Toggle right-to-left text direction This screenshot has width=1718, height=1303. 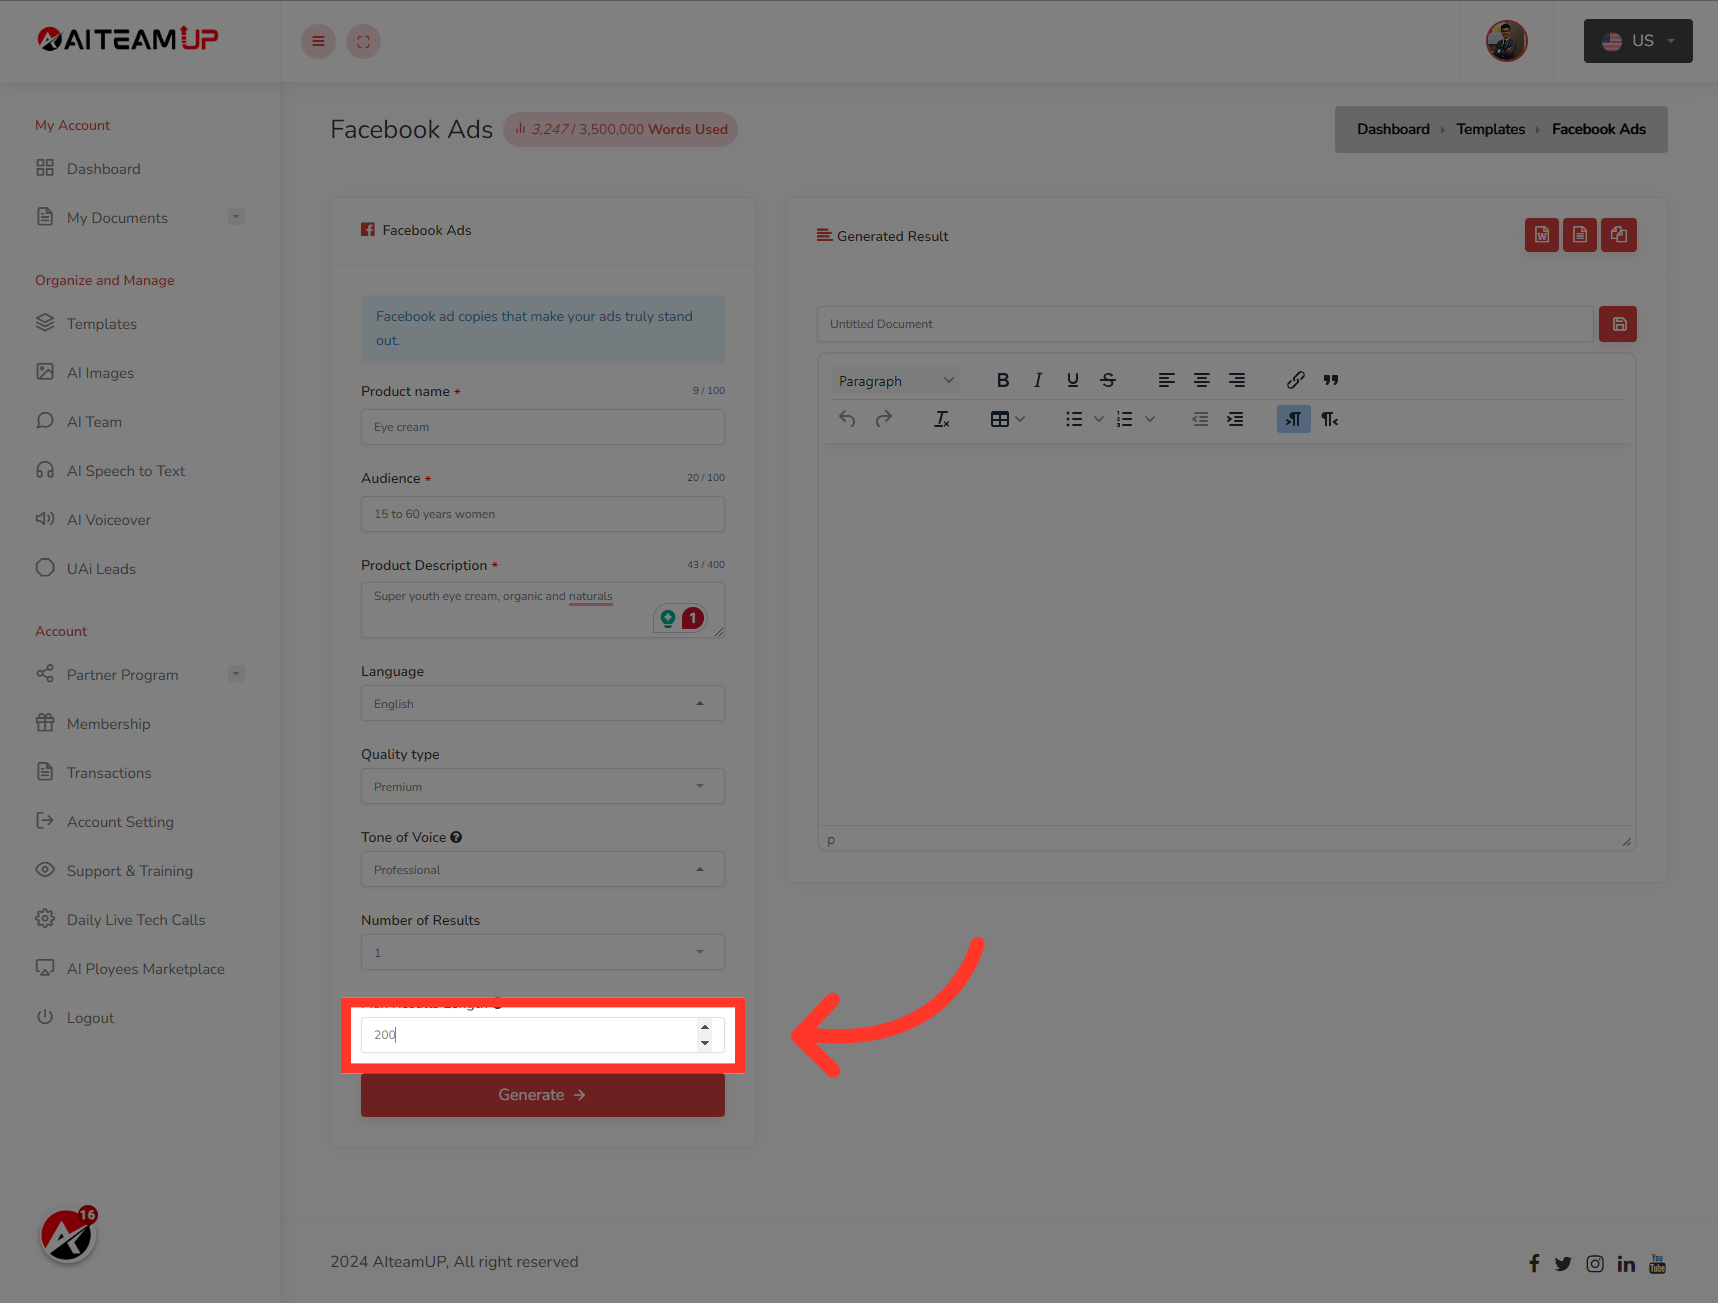[1329, 419]
